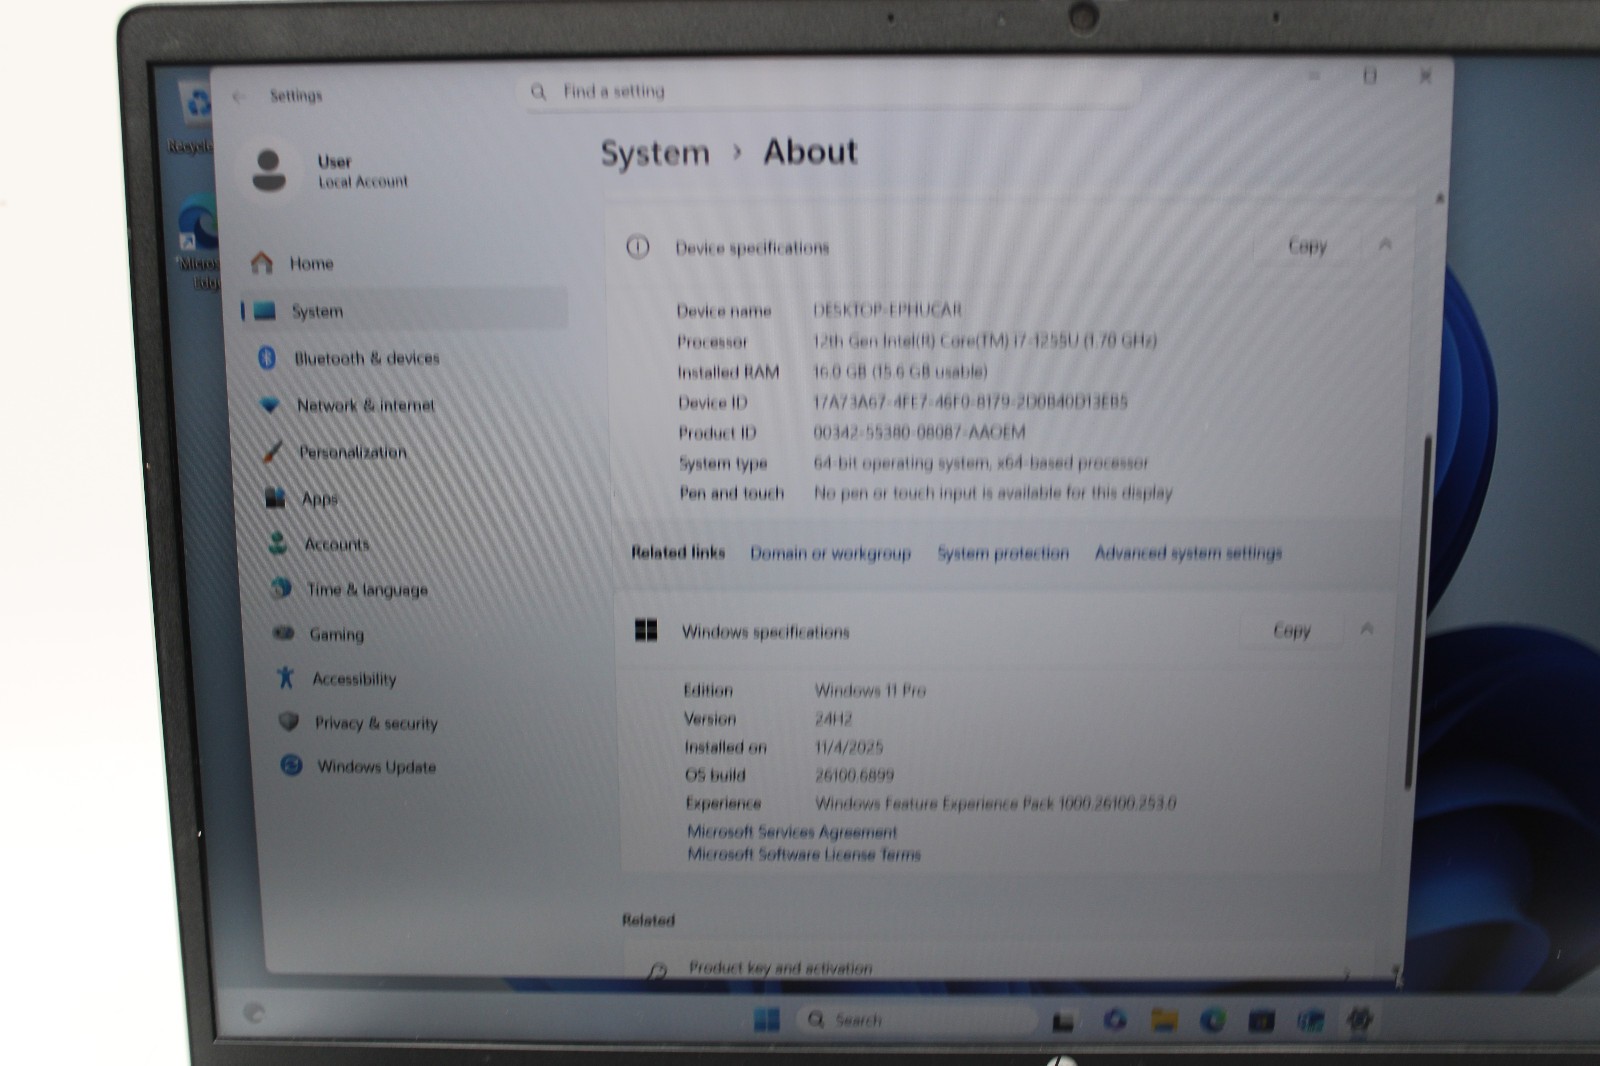Click the Accounts sidebar icon
This screenshot has height=1066, width=1600.
point(278,543)
